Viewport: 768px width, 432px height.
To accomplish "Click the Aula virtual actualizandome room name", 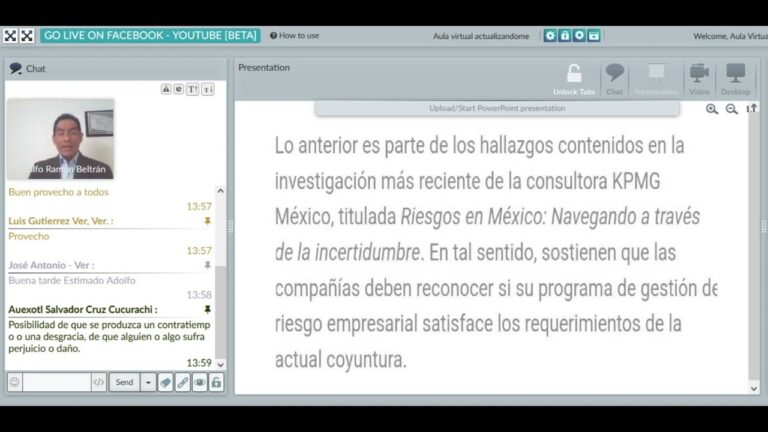I will click(x=481, y=36).
